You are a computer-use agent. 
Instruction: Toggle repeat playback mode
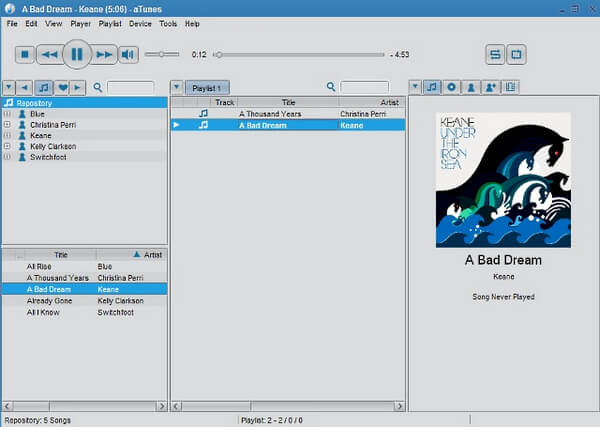click(x=516, y=54)
